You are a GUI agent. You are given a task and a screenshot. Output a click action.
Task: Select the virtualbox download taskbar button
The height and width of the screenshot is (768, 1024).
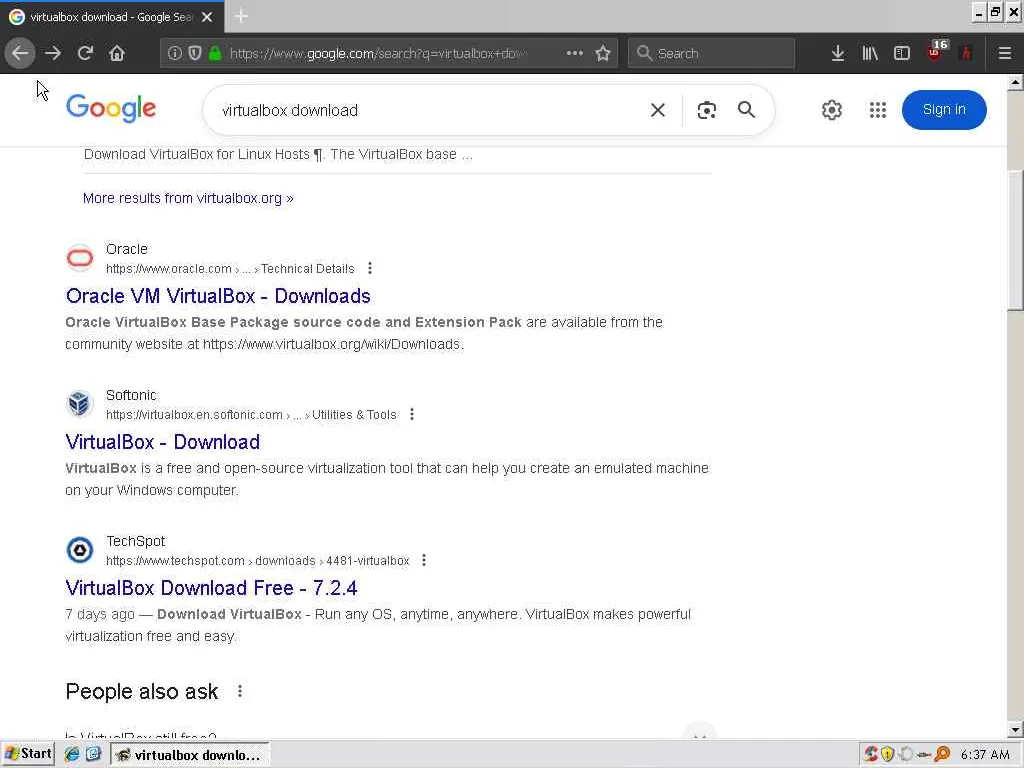[x=189, y=755]
